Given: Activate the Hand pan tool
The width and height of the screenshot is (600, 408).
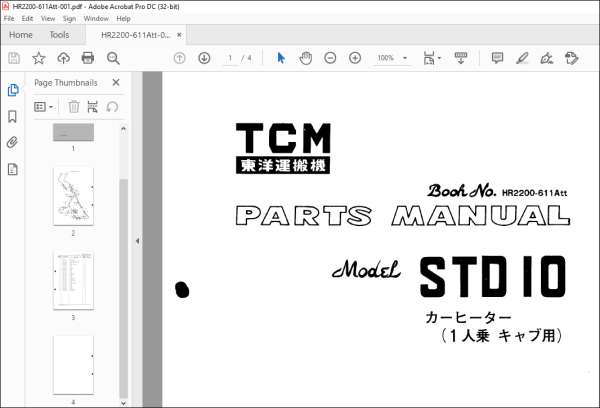Looking at the screenshot, I should pyautogui.click(x=306, y=58).
